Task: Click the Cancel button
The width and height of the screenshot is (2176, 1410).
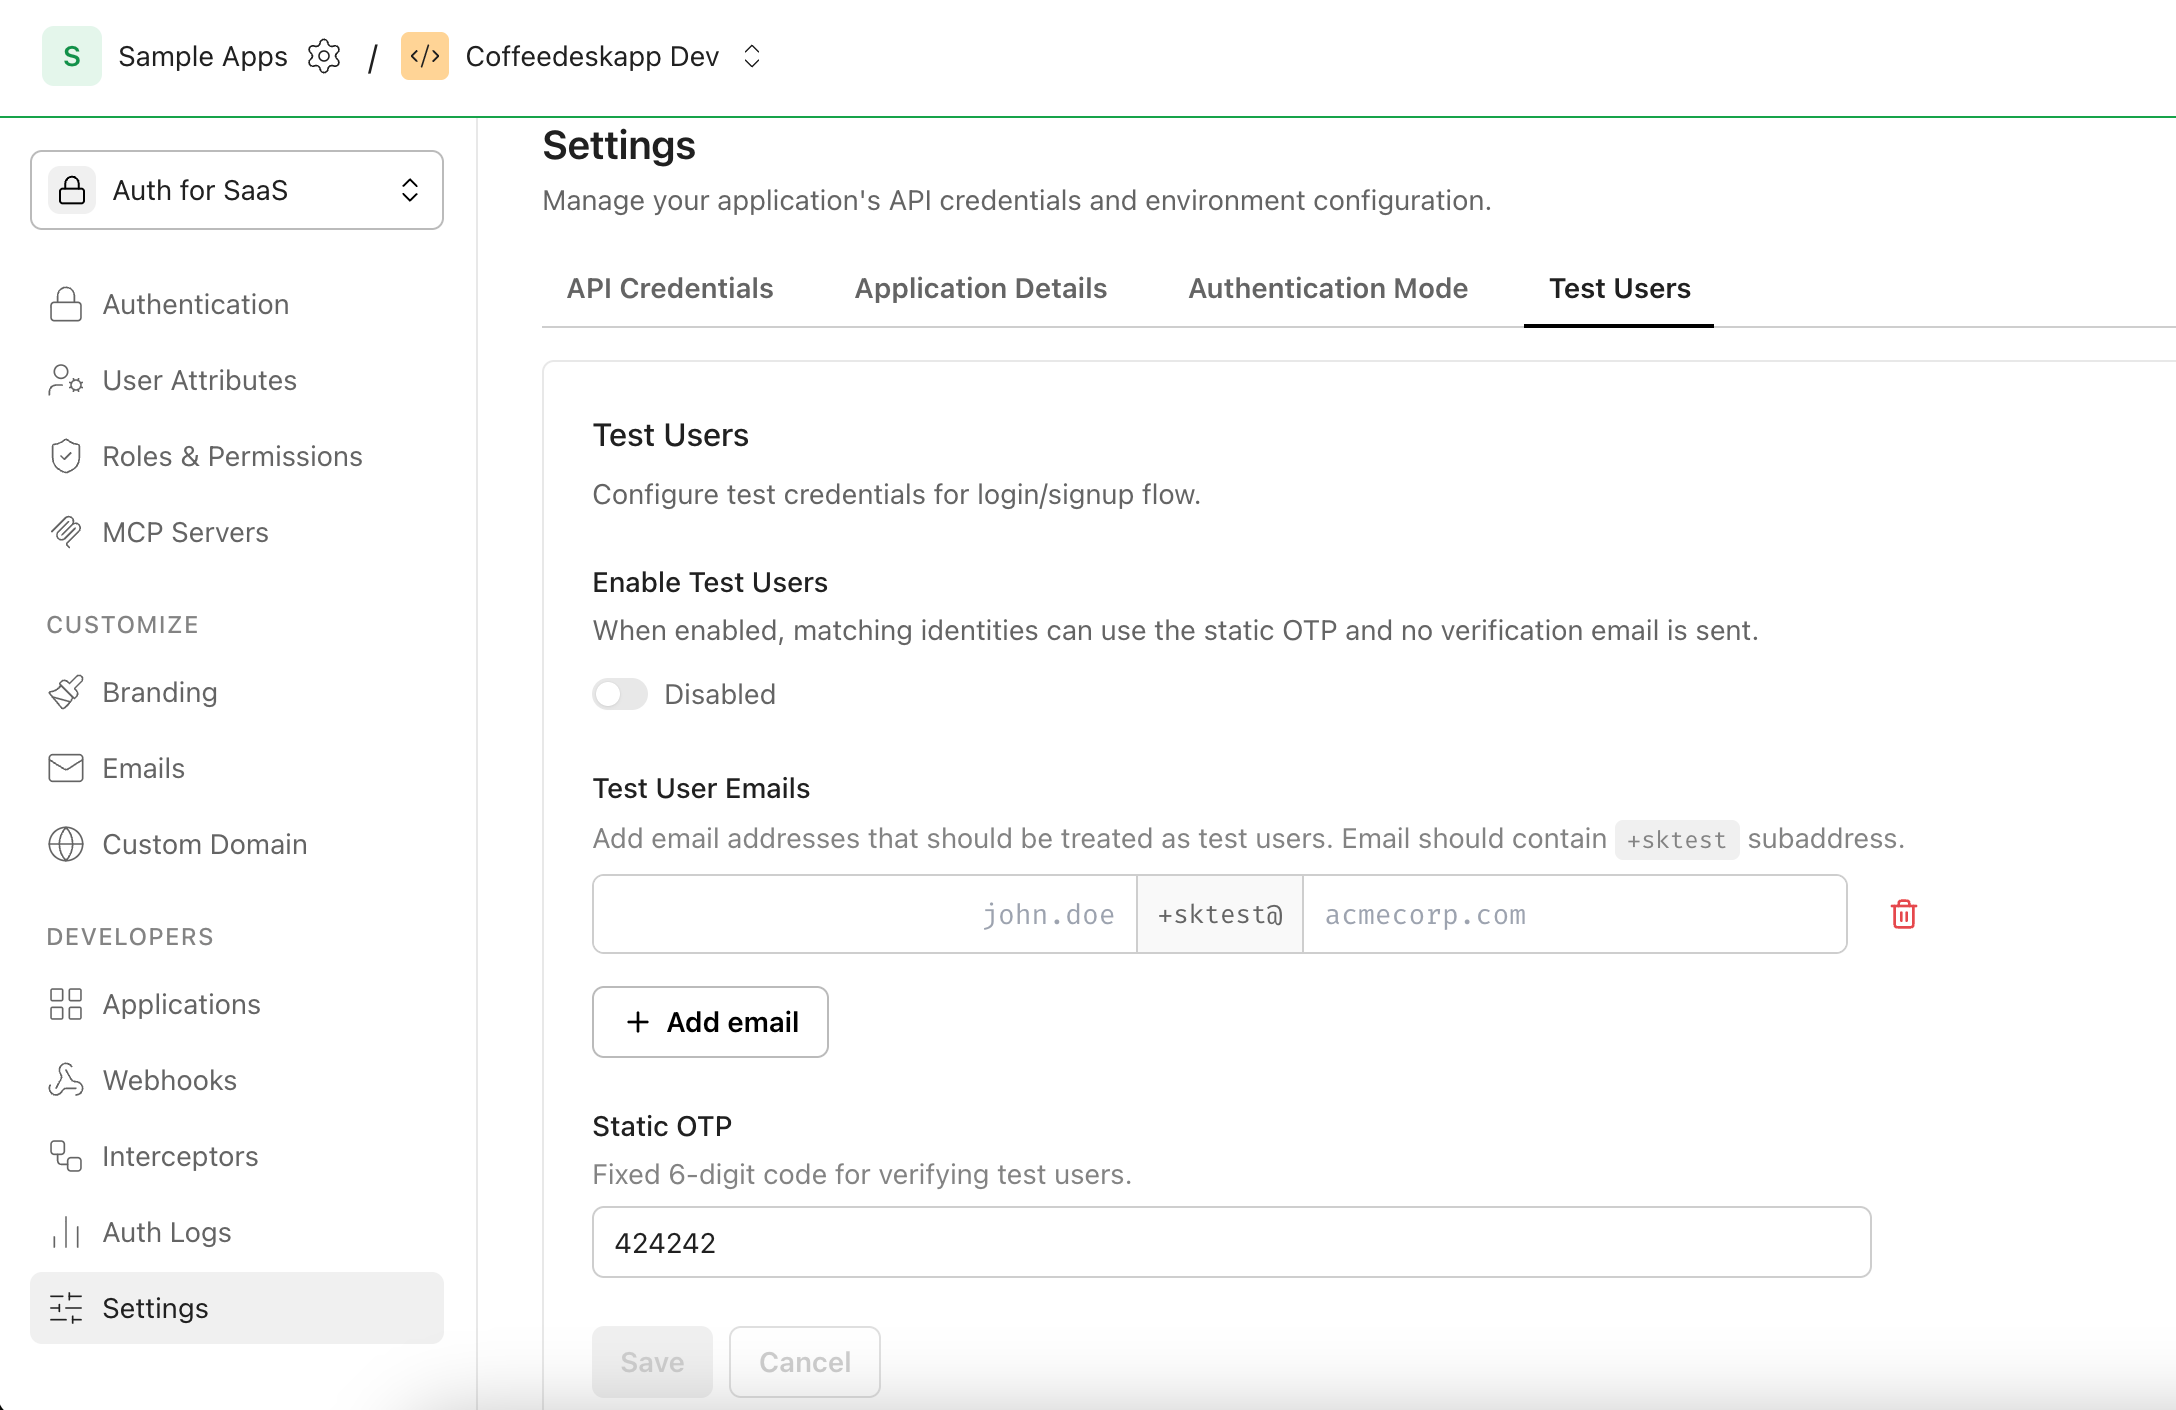Action: click(x=805, y=1362)
